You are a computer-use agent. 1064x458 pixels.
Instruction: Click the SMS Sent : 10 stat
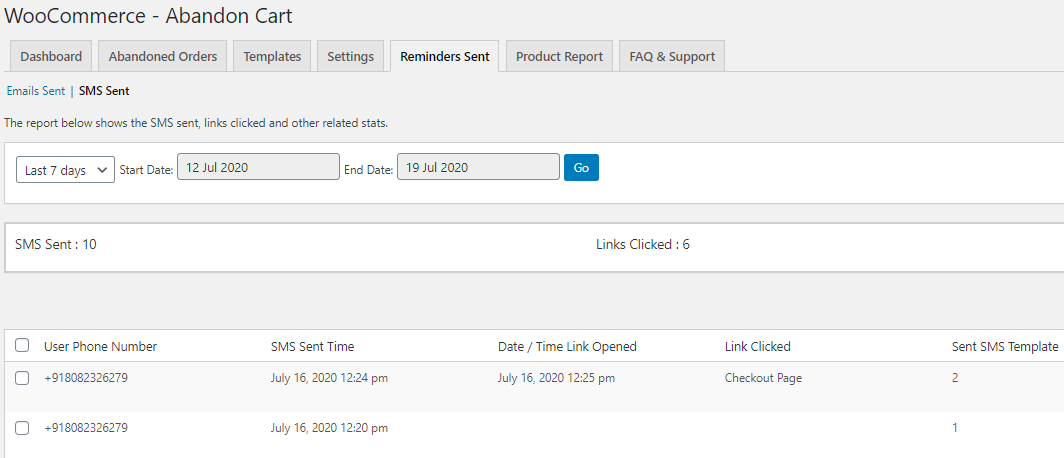pyautogui.click(x=56, y=244)
